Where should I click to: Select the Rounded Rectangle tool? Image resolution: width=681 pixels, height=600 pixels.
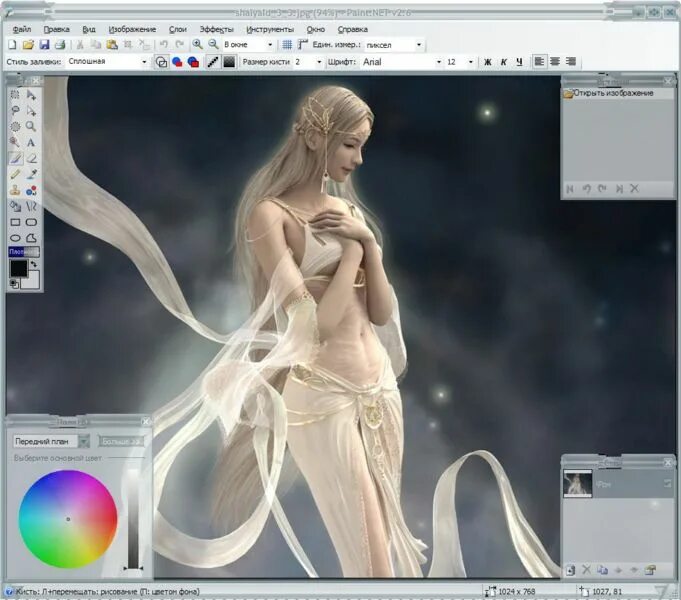(31, 222)
